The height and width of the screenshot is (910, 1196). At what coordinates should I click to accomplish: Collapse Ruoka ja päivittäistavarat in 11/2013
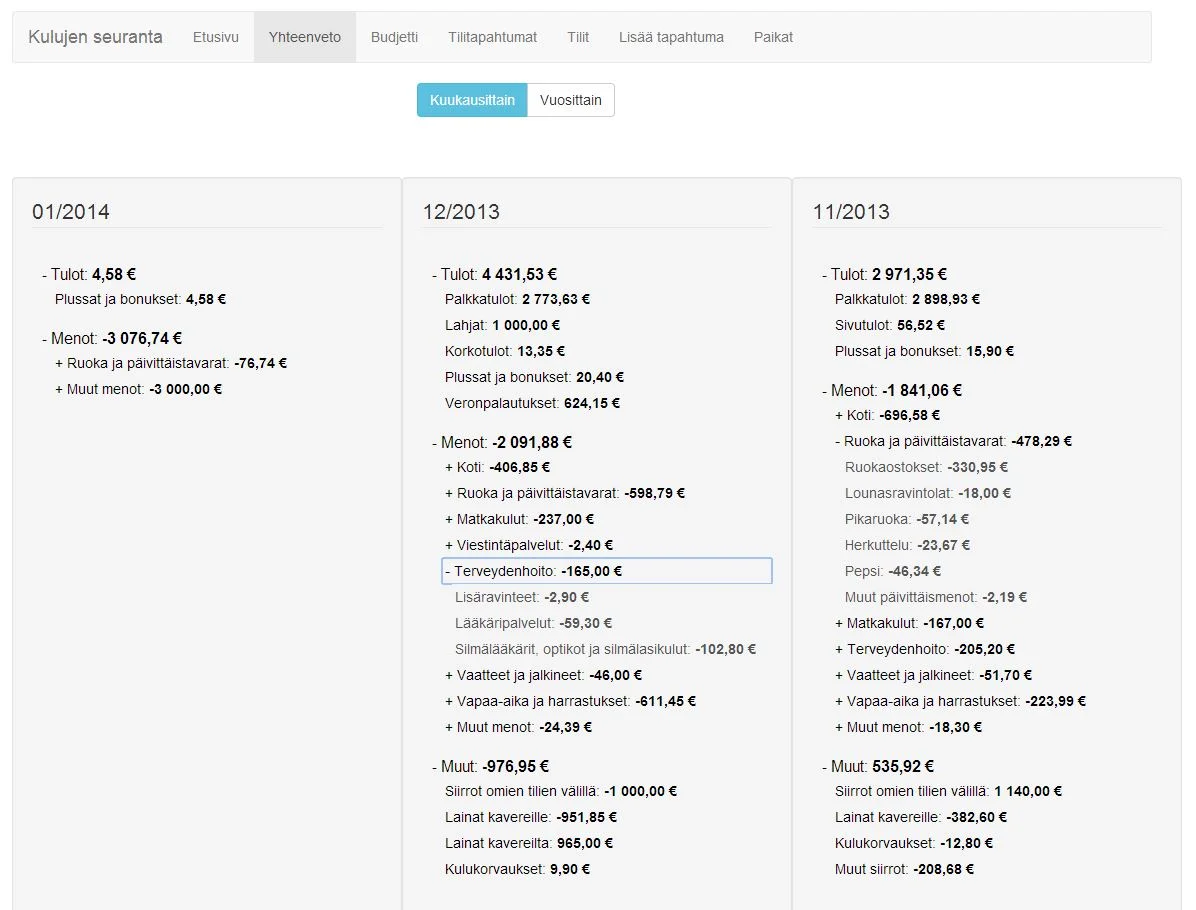click(x=920, y=441)
